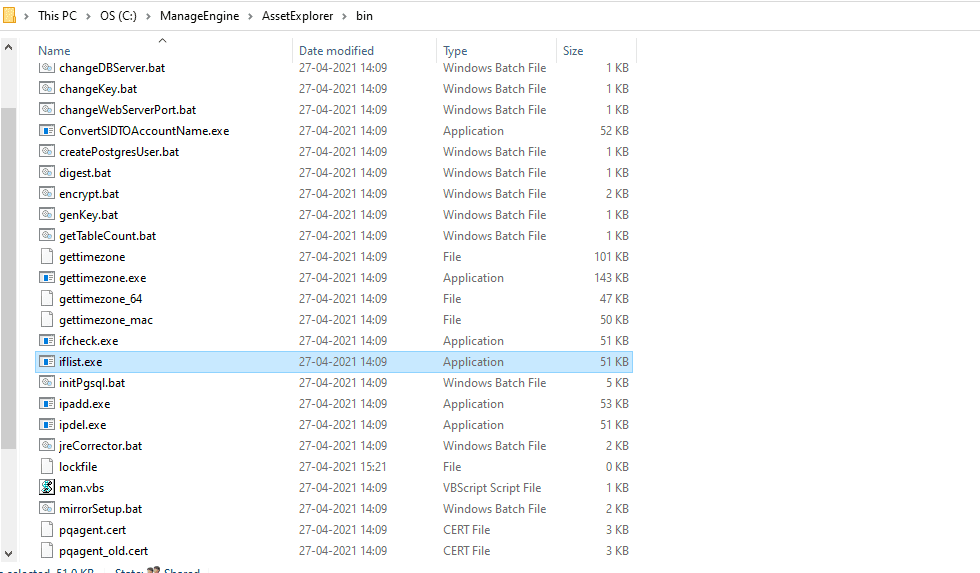Click lockfile's date 27-04-2021 15:21

(x=342, y=467)
